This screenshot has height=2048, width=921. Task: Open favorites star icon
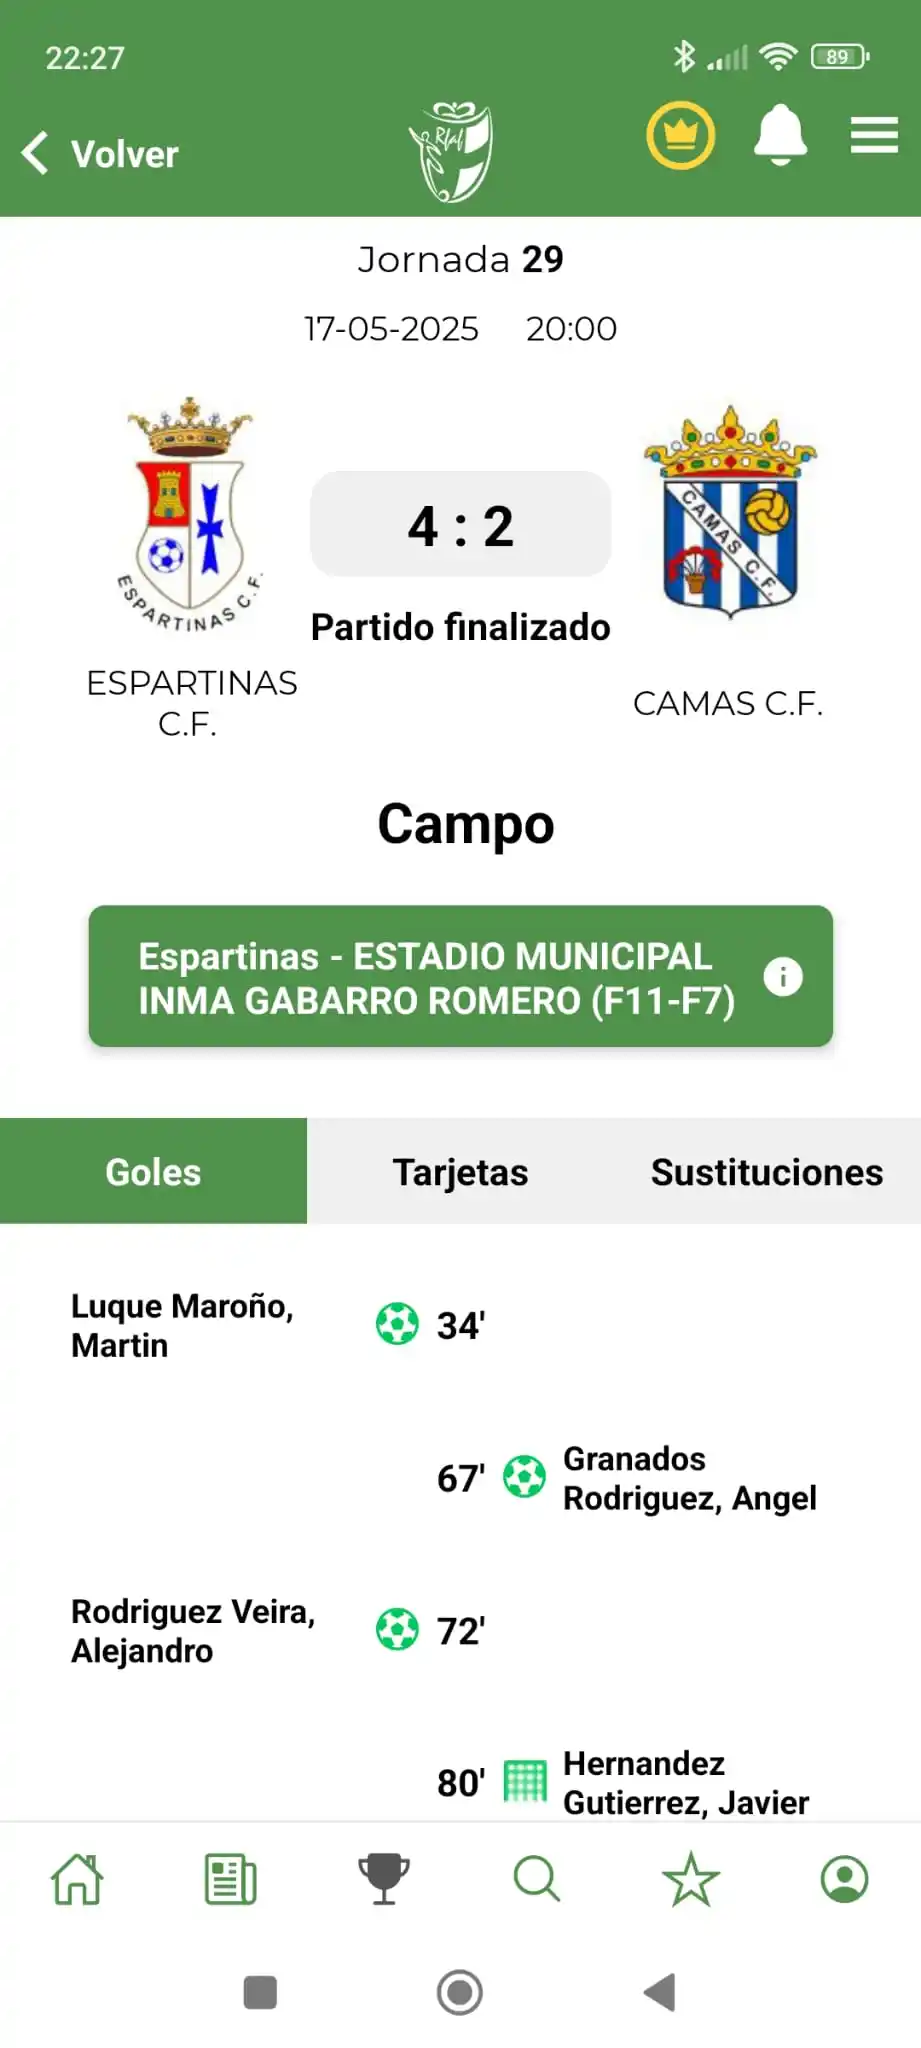click(x=691, y=1879)
